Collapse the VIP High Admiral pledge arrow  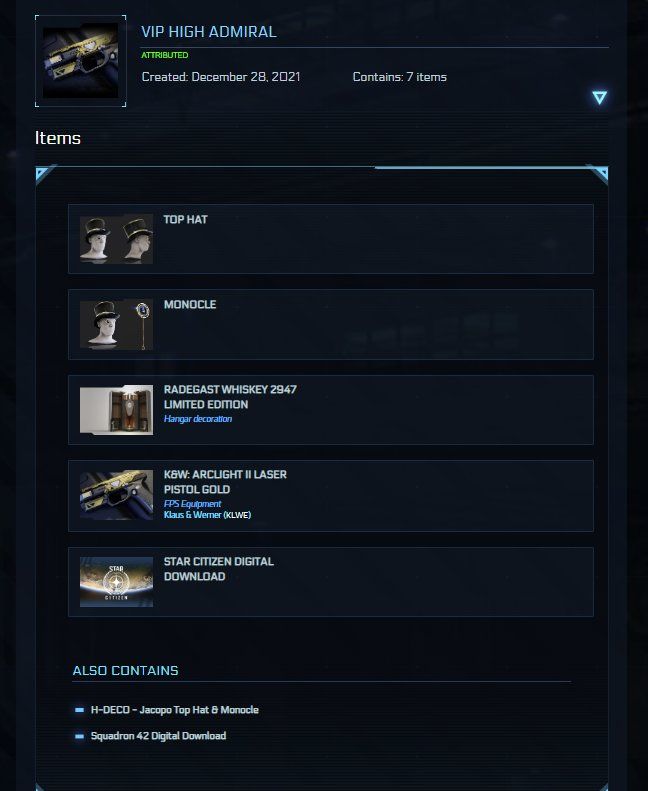point(599,97)
